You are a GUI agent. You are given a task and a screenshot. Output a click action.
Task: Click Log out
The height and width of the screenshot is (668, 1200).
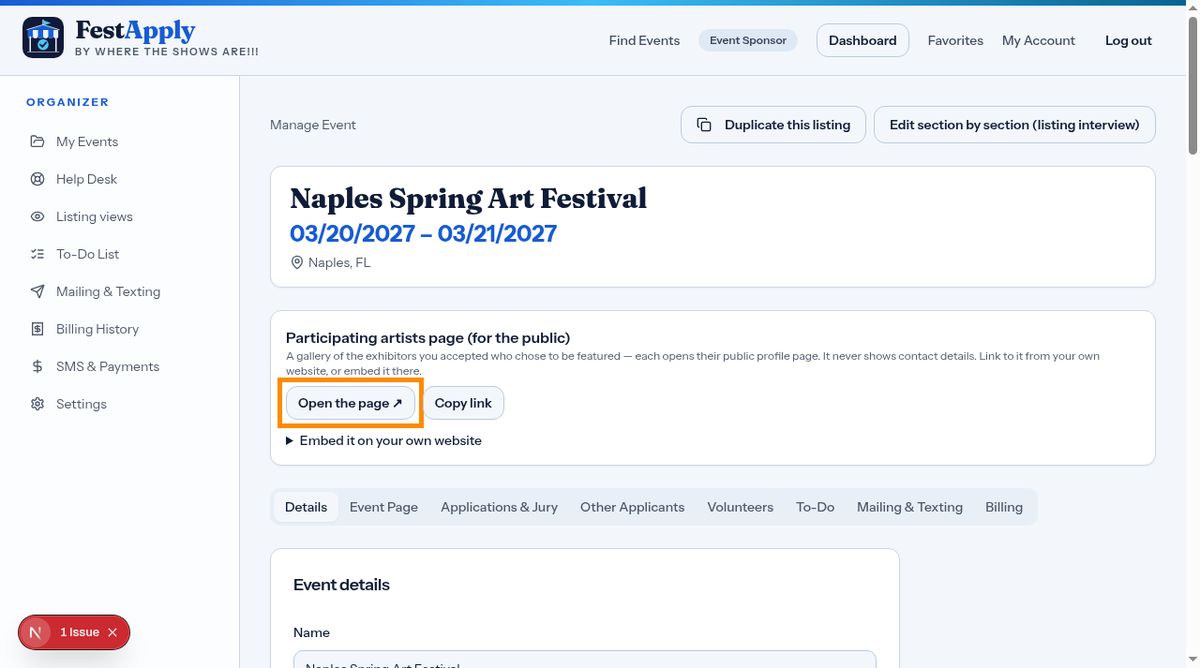[x=1128, y=40]
